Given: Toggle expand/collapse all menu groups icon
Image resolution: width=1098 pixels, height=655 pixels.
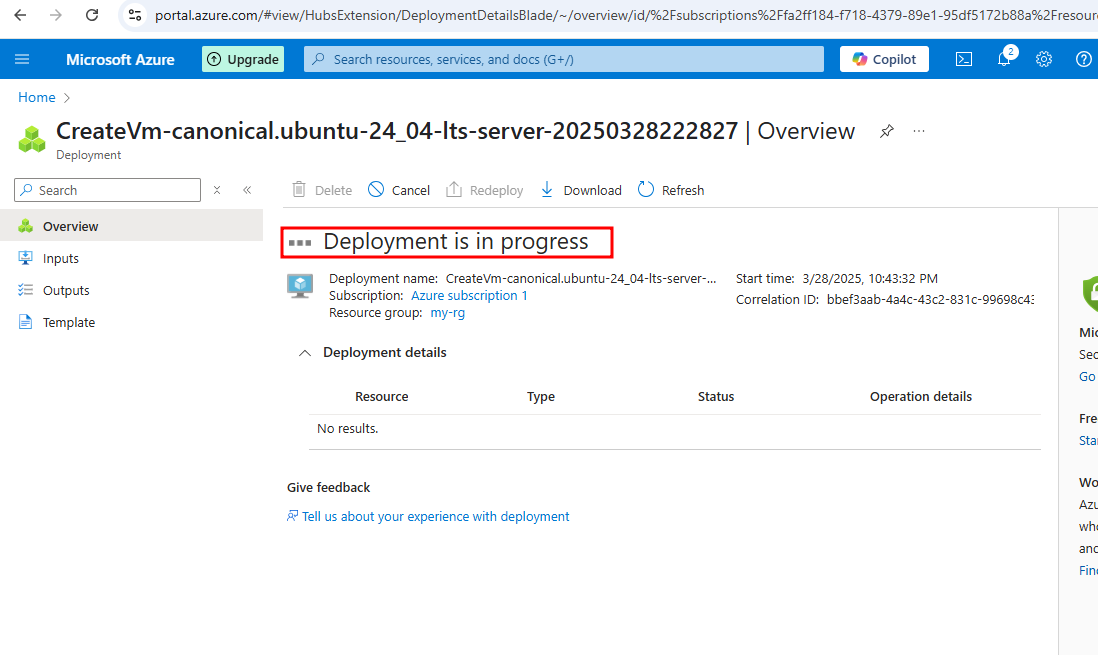Looking at the screenshot, I should coord(217,190).
